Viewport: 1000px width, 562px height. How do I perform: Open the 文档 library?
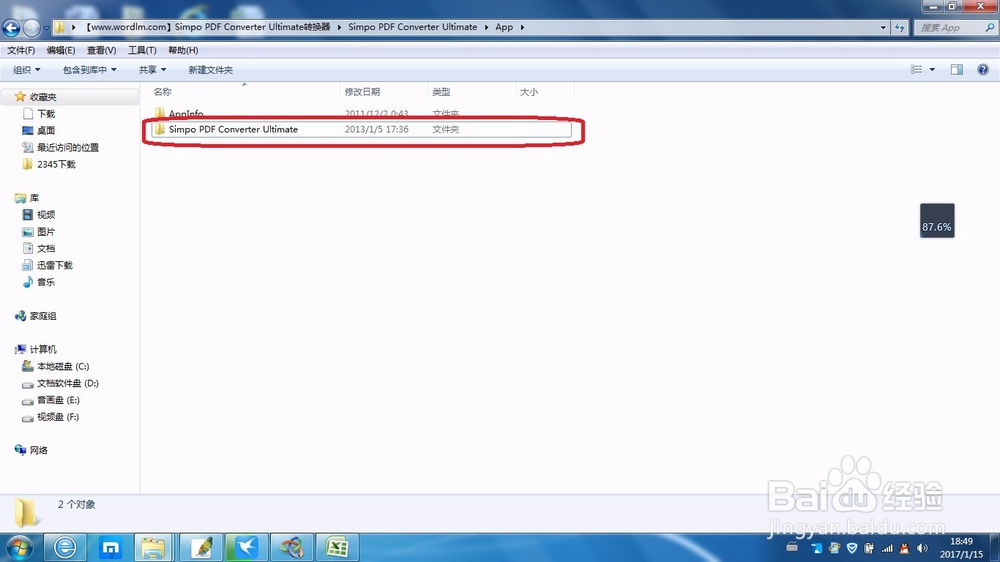pyautogui.click(x=46, y=248)
